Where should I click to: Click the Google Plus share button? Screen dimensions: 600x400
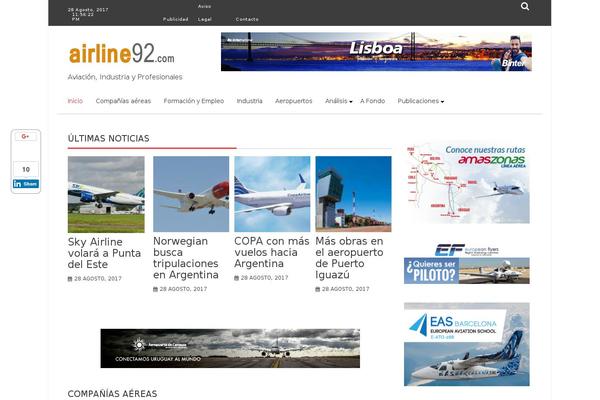(x=26, y=137)
